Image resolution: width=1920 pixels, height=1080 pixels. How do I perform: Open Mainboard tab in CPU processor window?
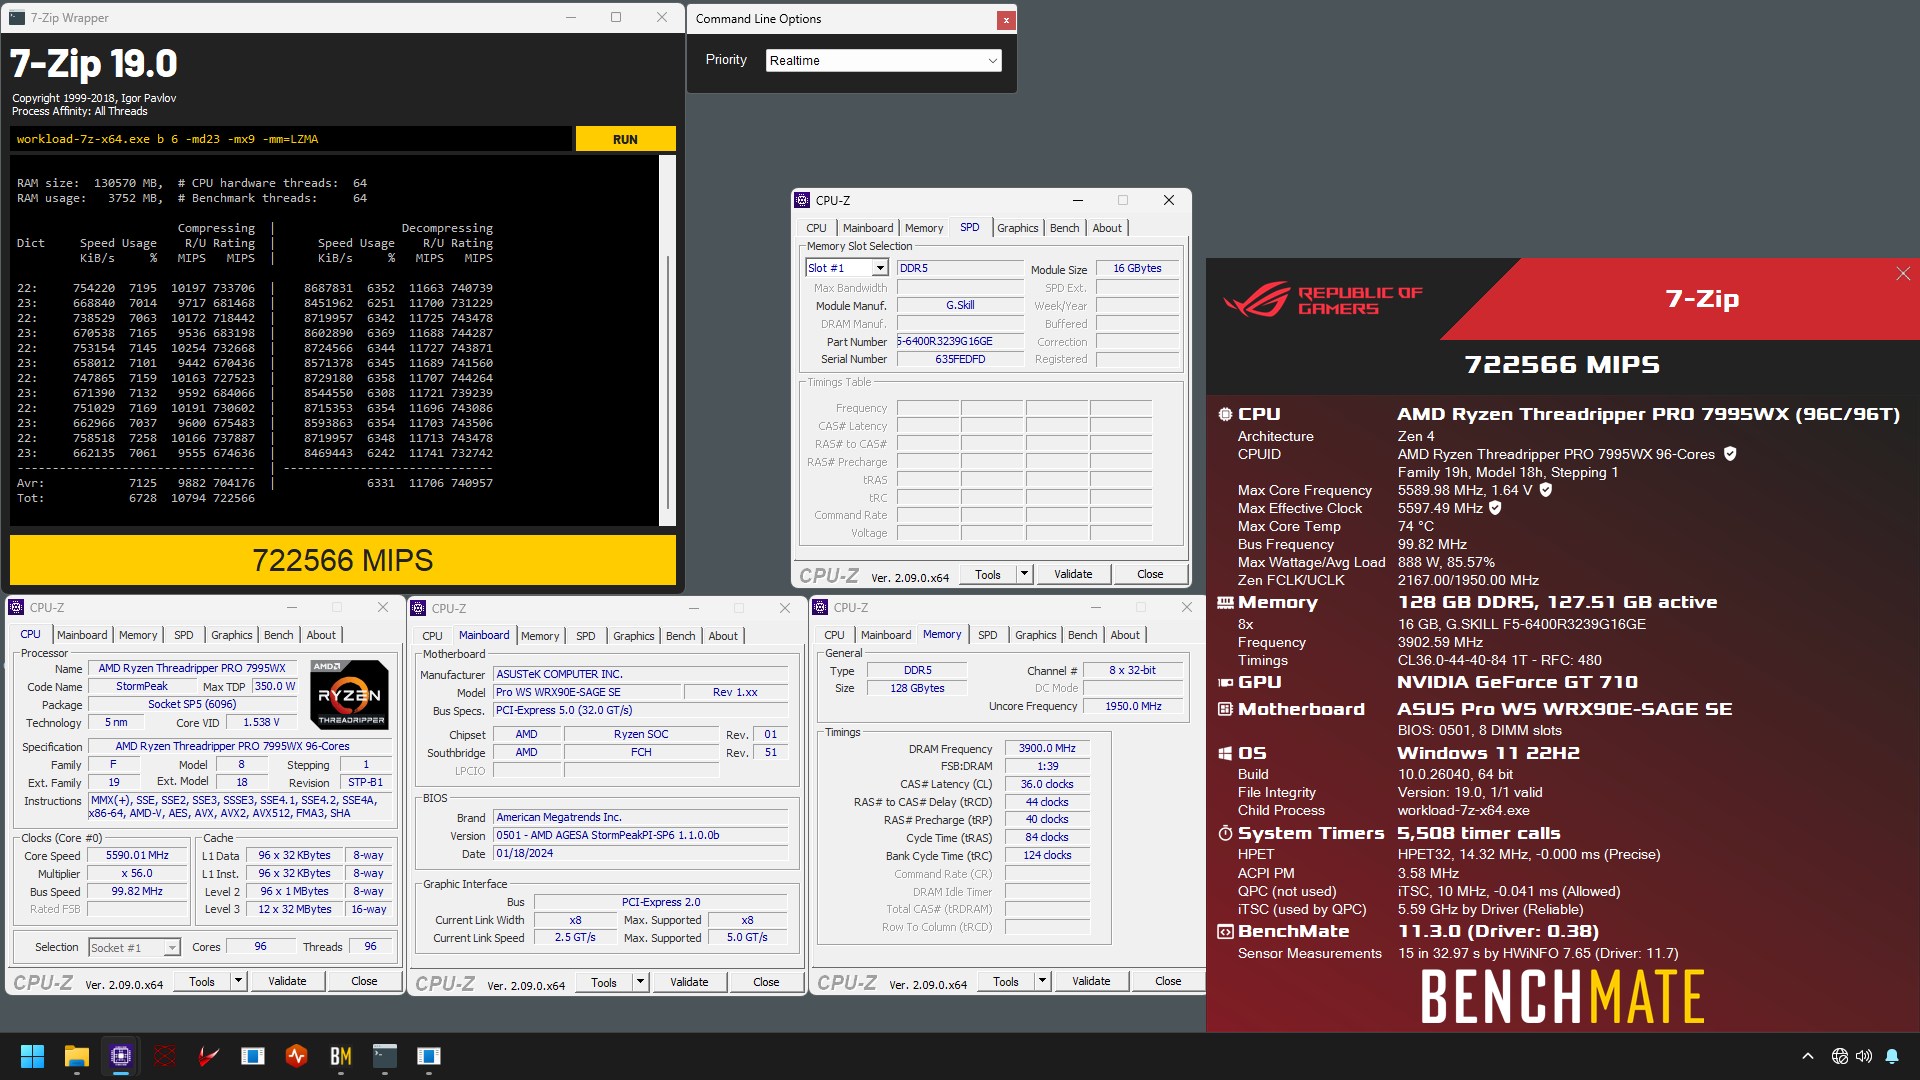coord(82,635)
